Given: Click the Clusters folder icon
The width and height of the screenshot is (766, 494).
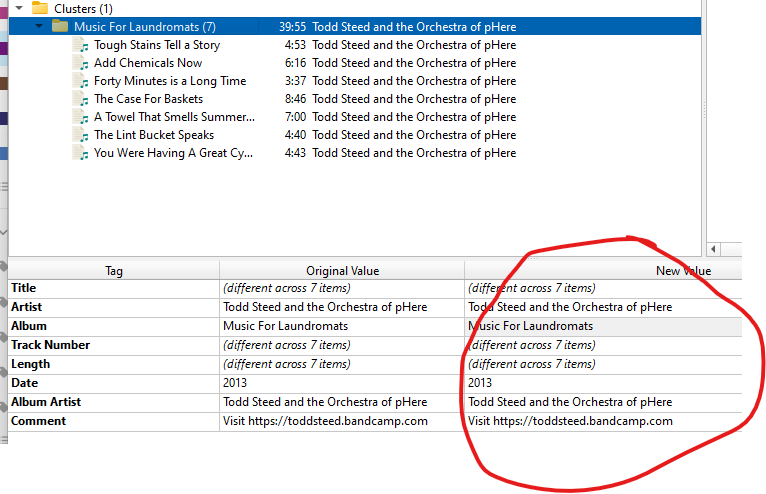Looking at the screenshot, I should point(40,8).
